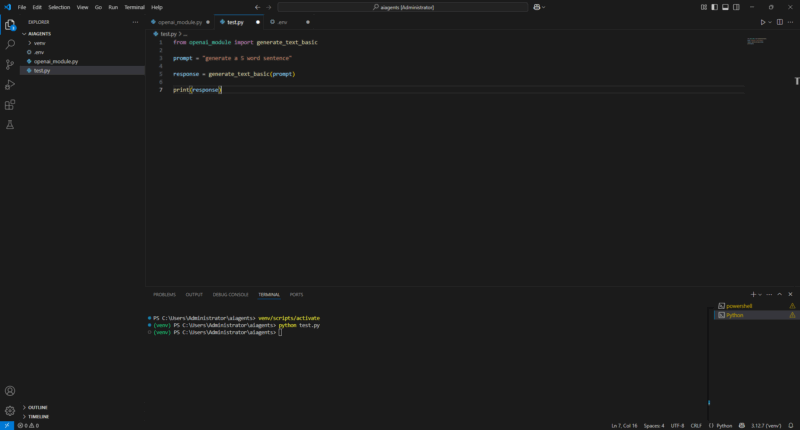Customize editor layout icon
The width and height of the screenshot is (800, 430).
[704, 7]
